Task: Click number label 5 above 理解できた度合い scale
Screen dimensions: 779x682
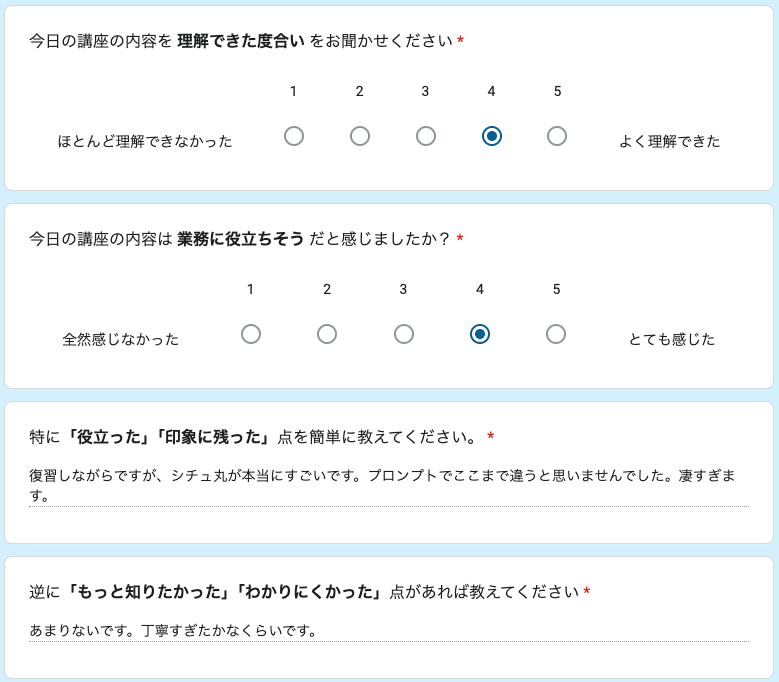Action: click(557, 91)
